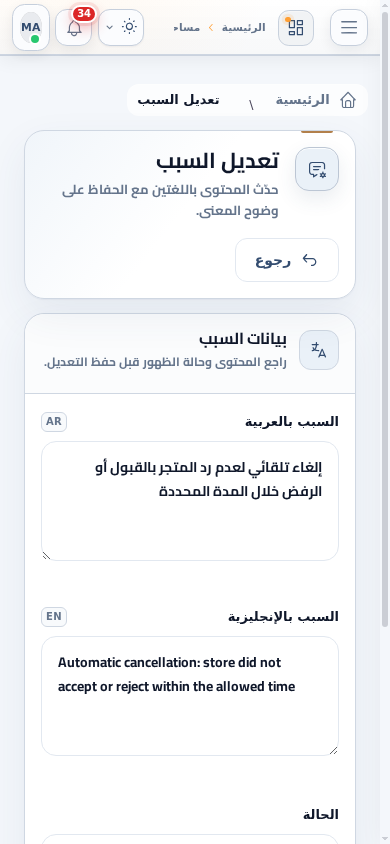The width and height of the screenshot is (390, 844).
Task: Click the page vertical scrollbar
Action: pos(385,318)
